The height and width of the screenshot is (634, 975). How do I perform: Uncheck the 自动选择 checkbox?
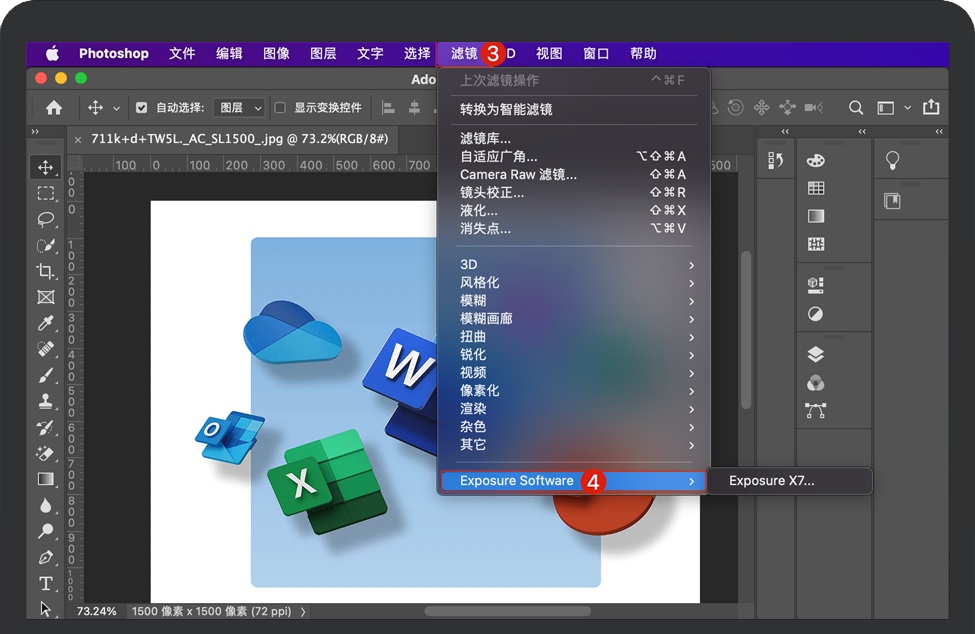(142, 108)
